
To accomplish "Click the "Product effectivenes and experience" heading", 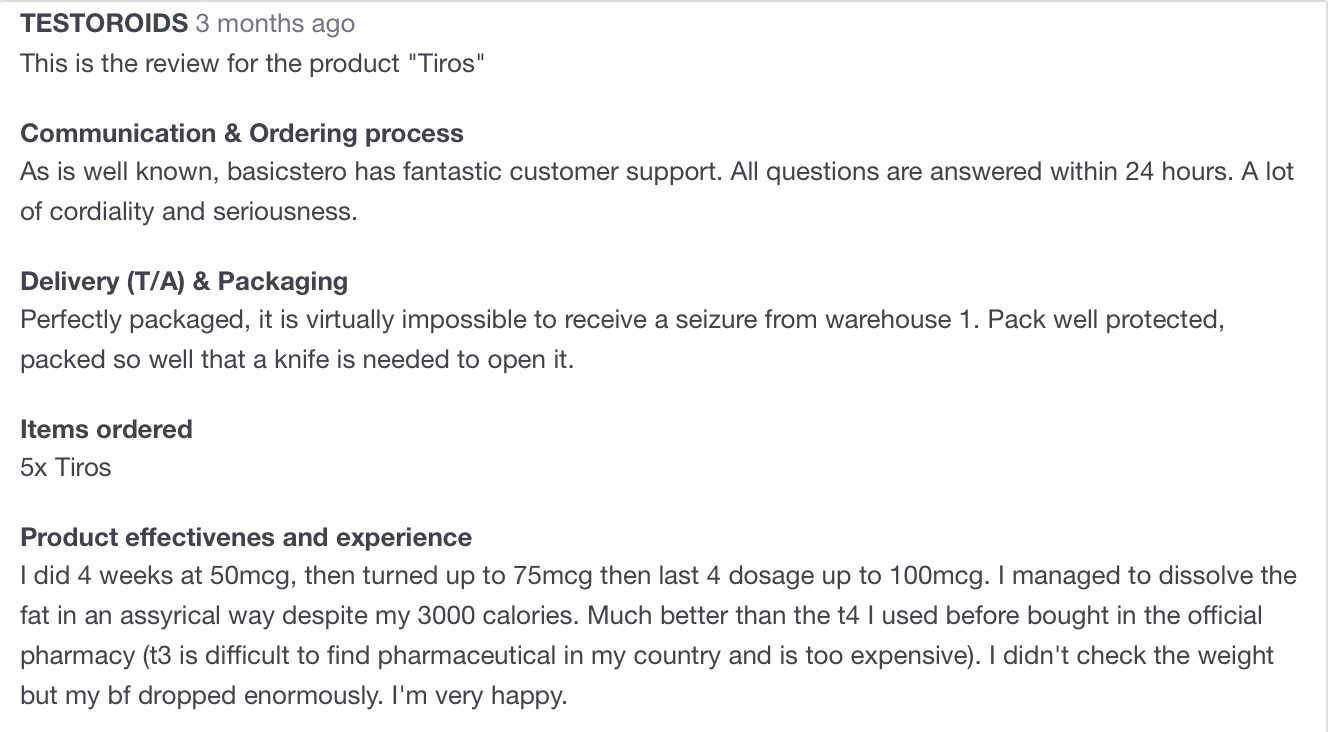I will [x=246, y=538].
